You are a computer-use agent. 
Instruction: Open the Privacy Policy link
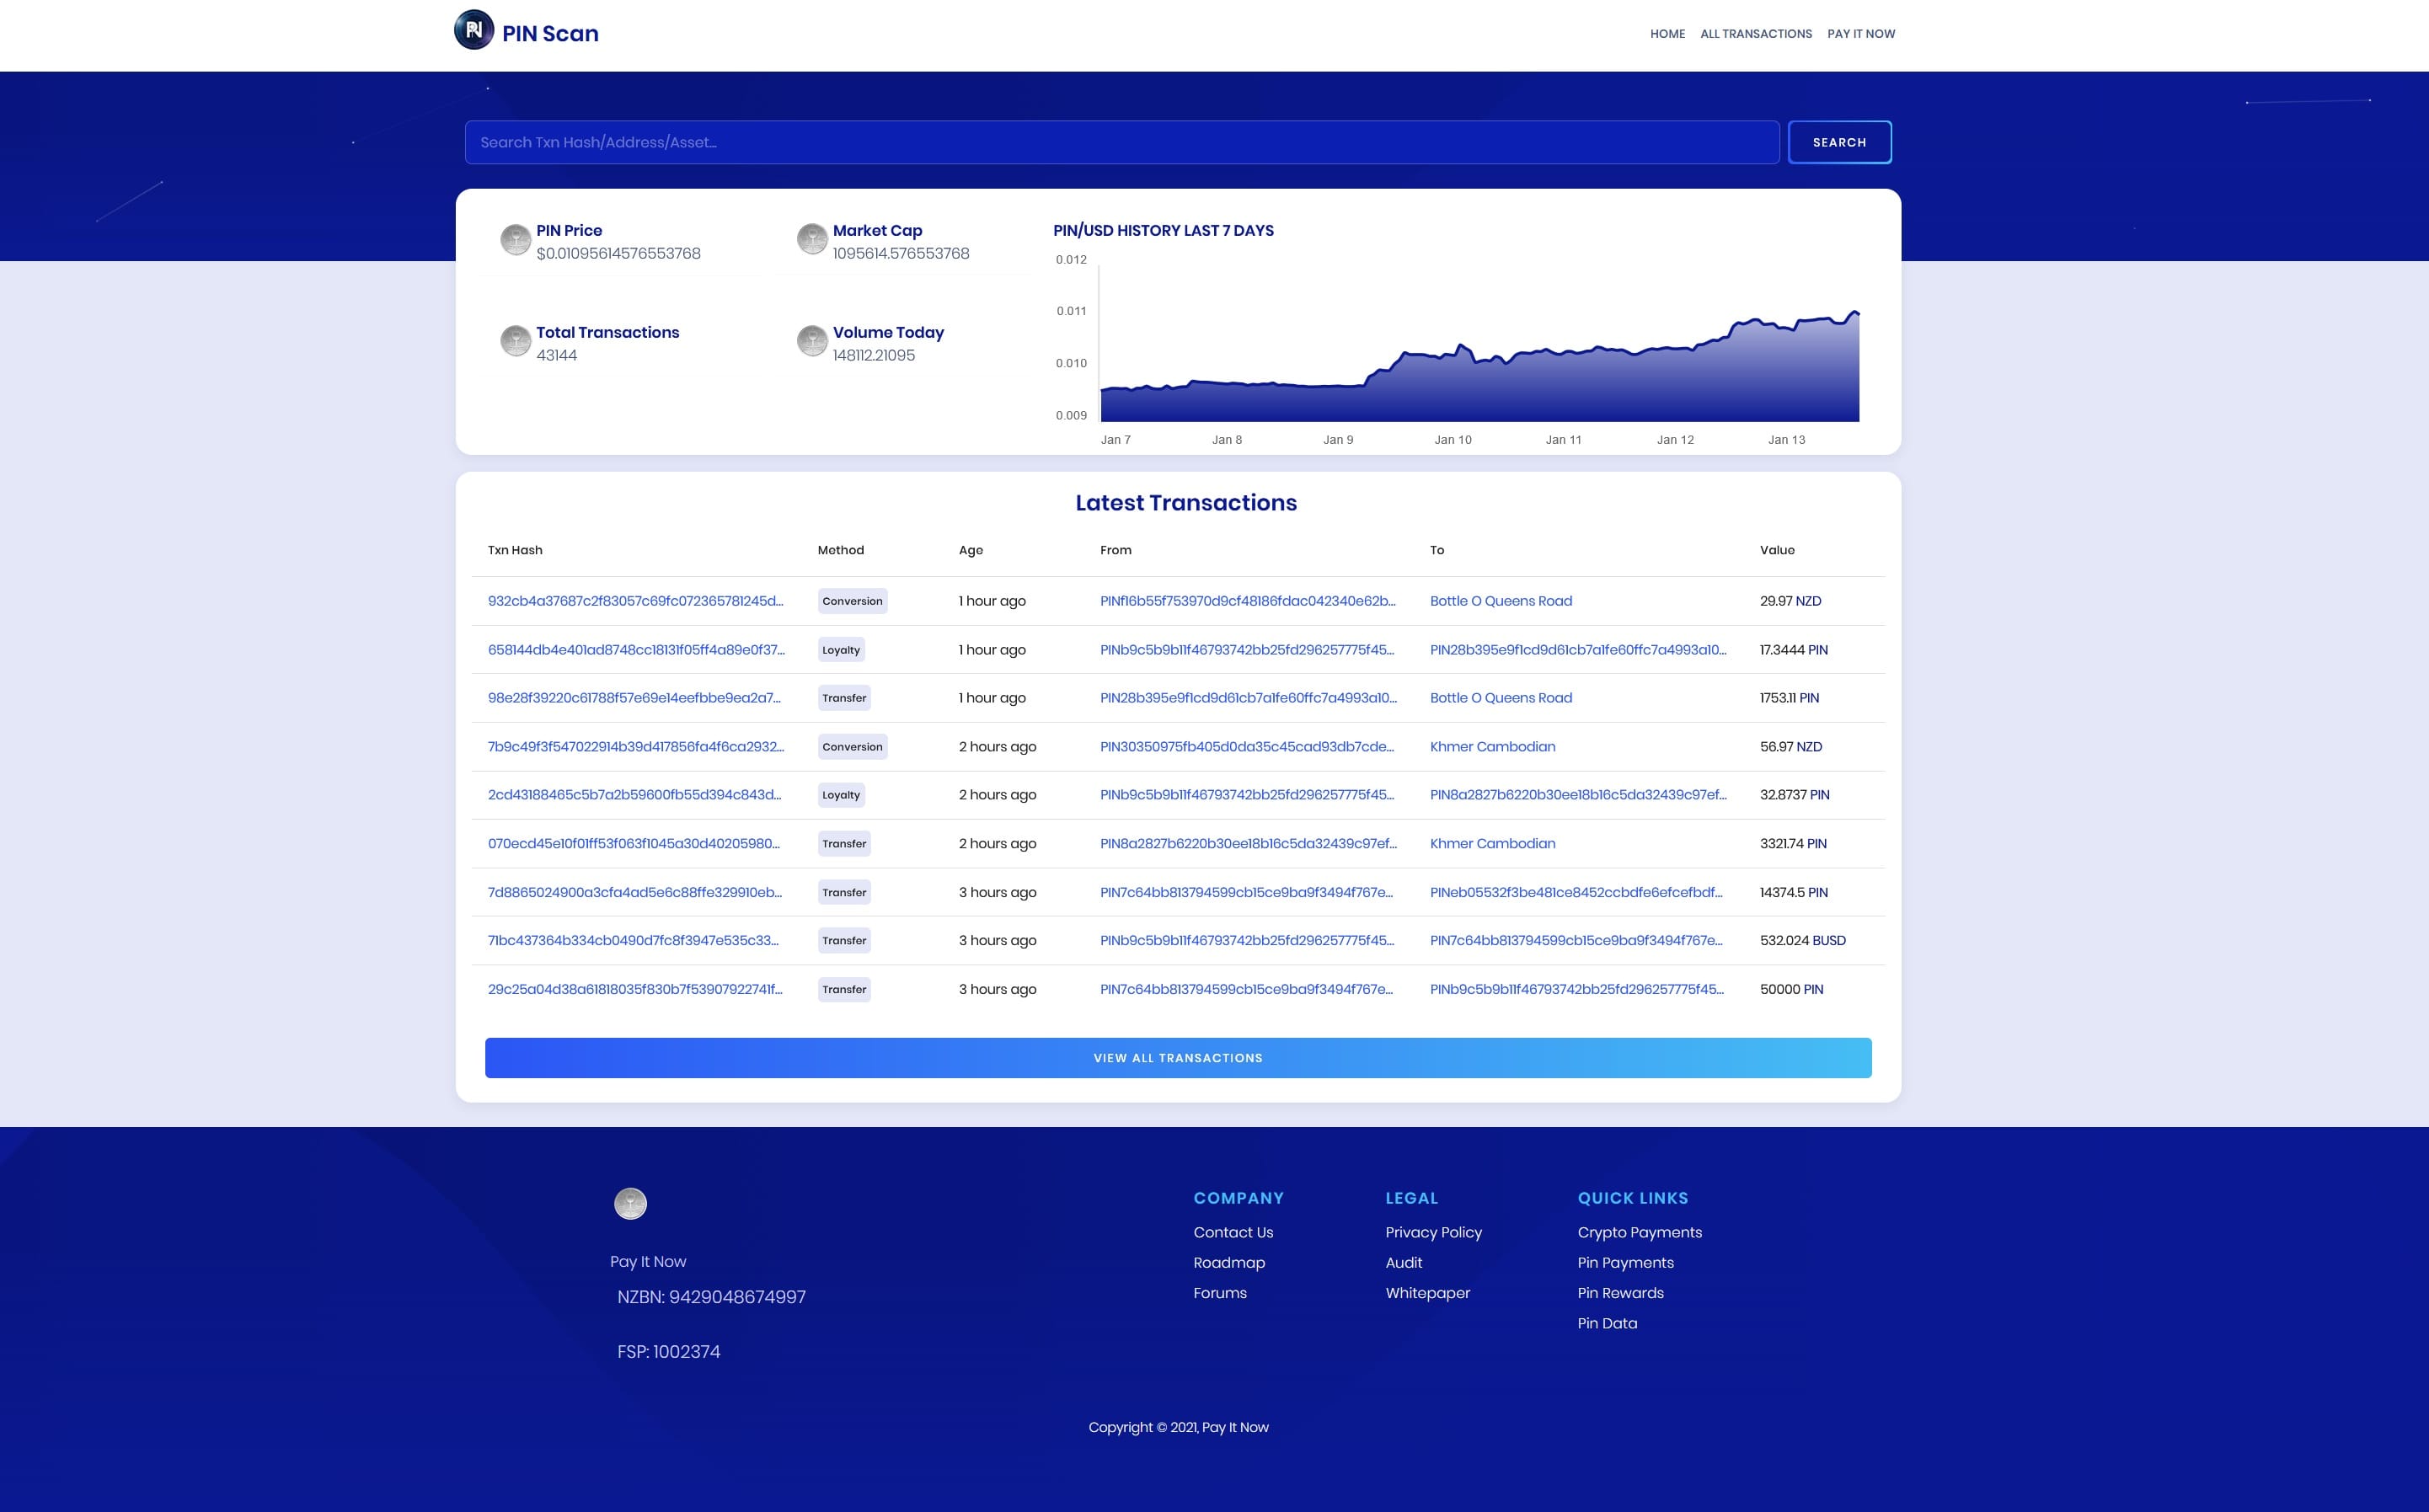(x=1433, y=1232)
